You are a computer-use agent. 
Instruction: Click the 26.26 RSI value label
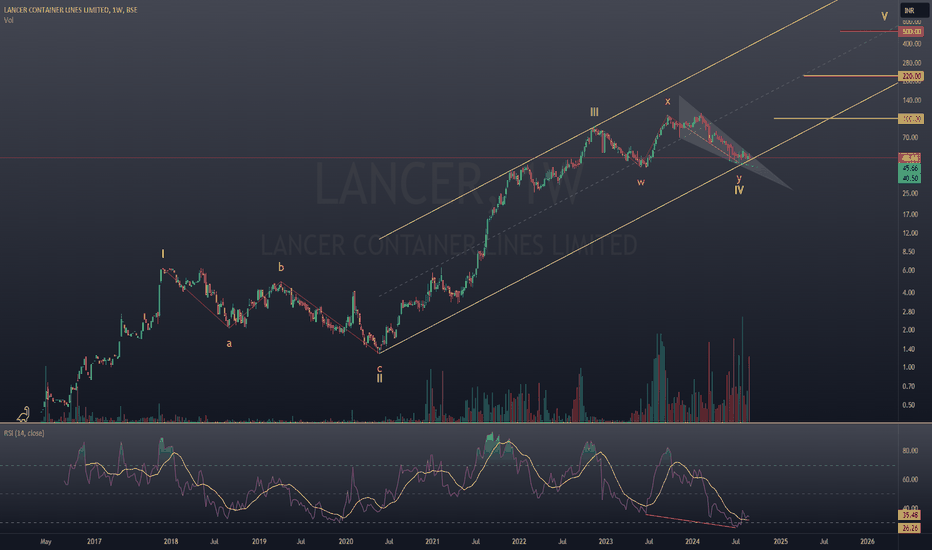[x=910, y=528]
